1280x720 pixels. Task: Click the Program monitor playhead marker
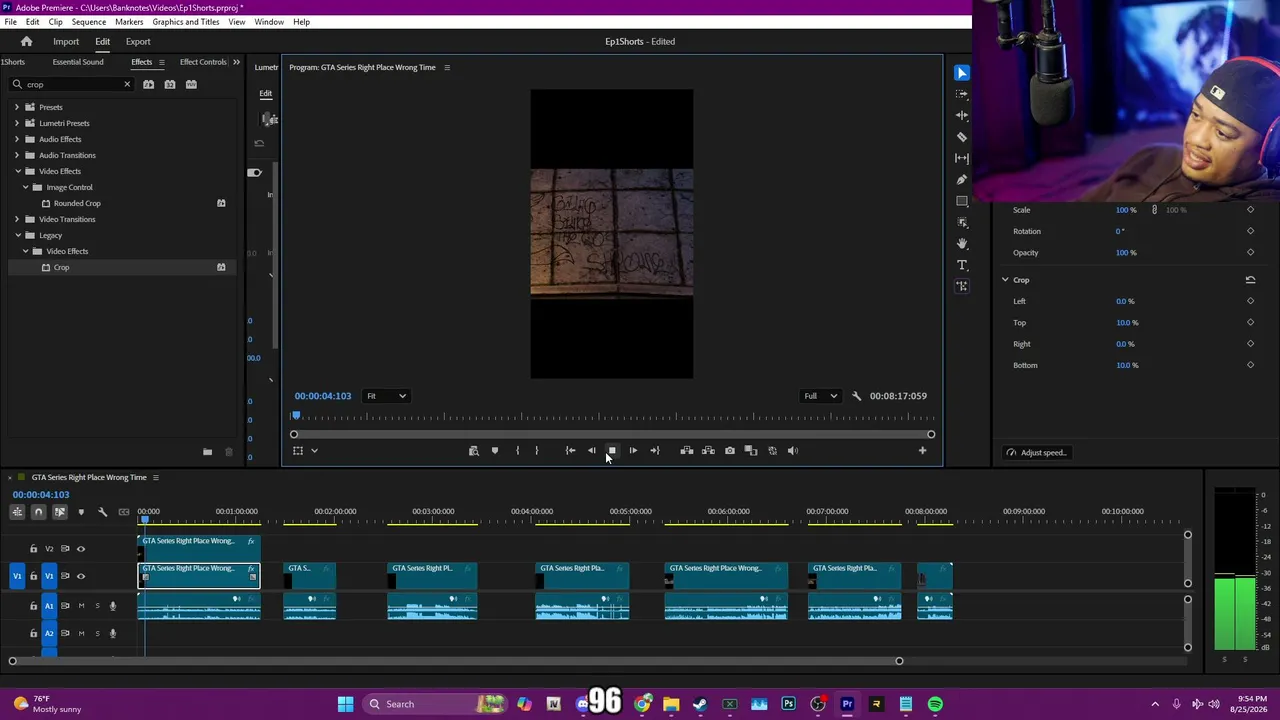click(296, 416)
